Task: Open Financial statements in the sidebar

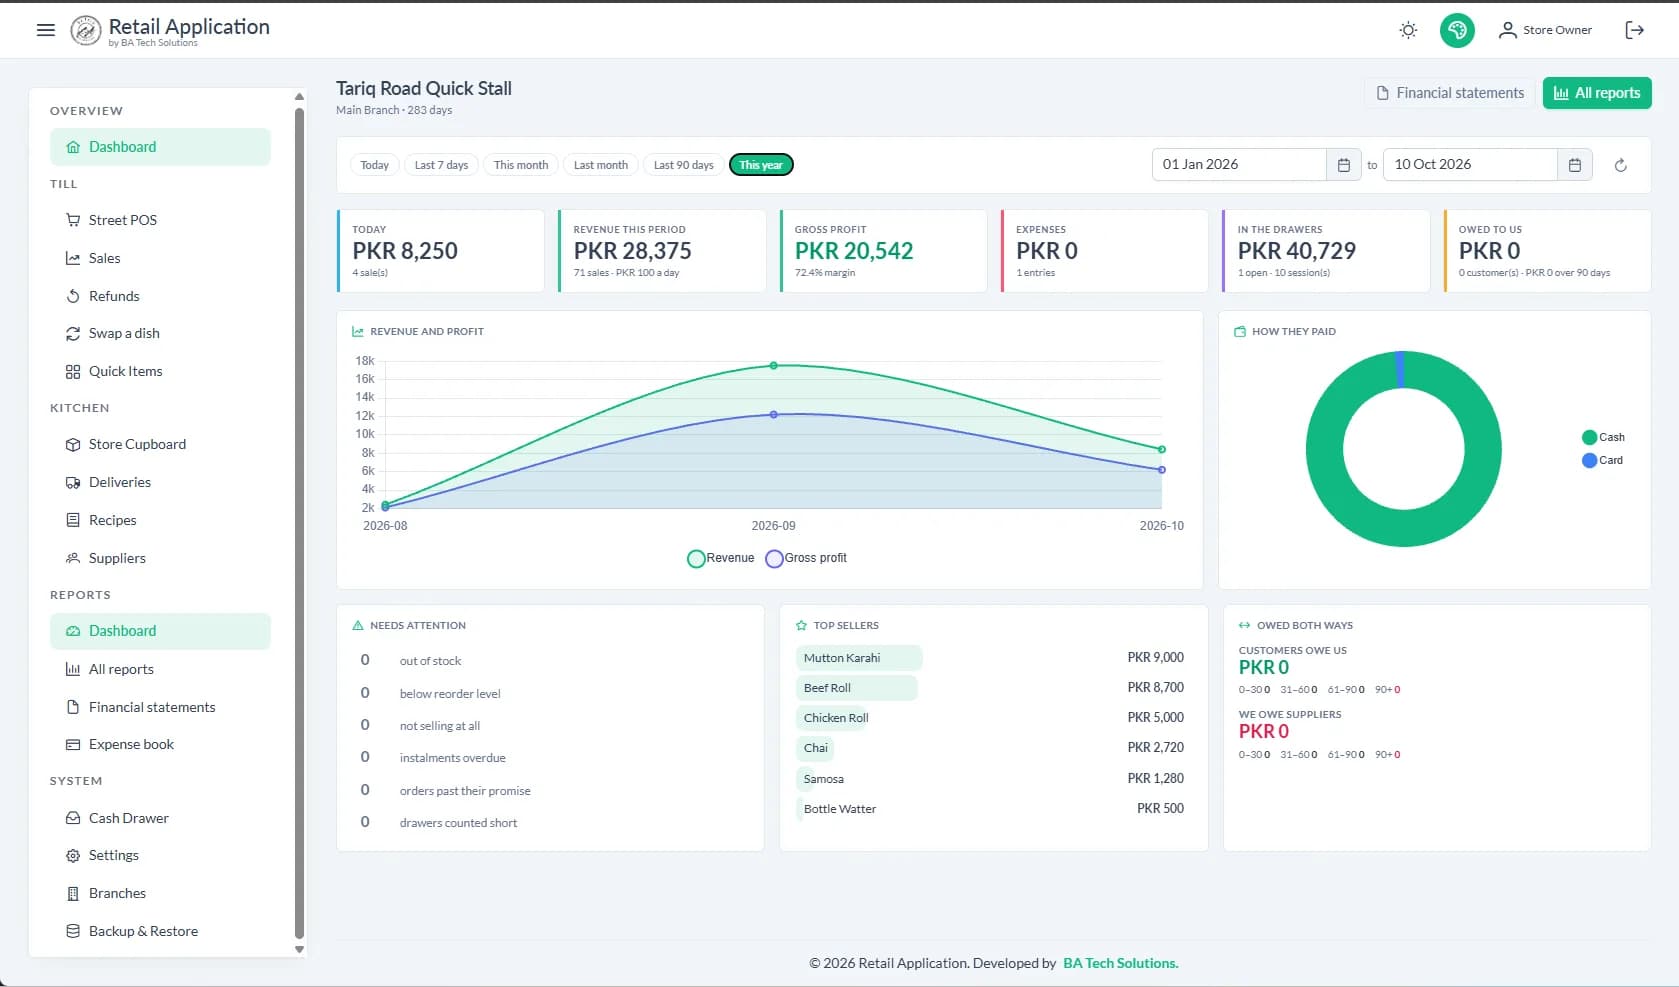Action: [160, 707]
